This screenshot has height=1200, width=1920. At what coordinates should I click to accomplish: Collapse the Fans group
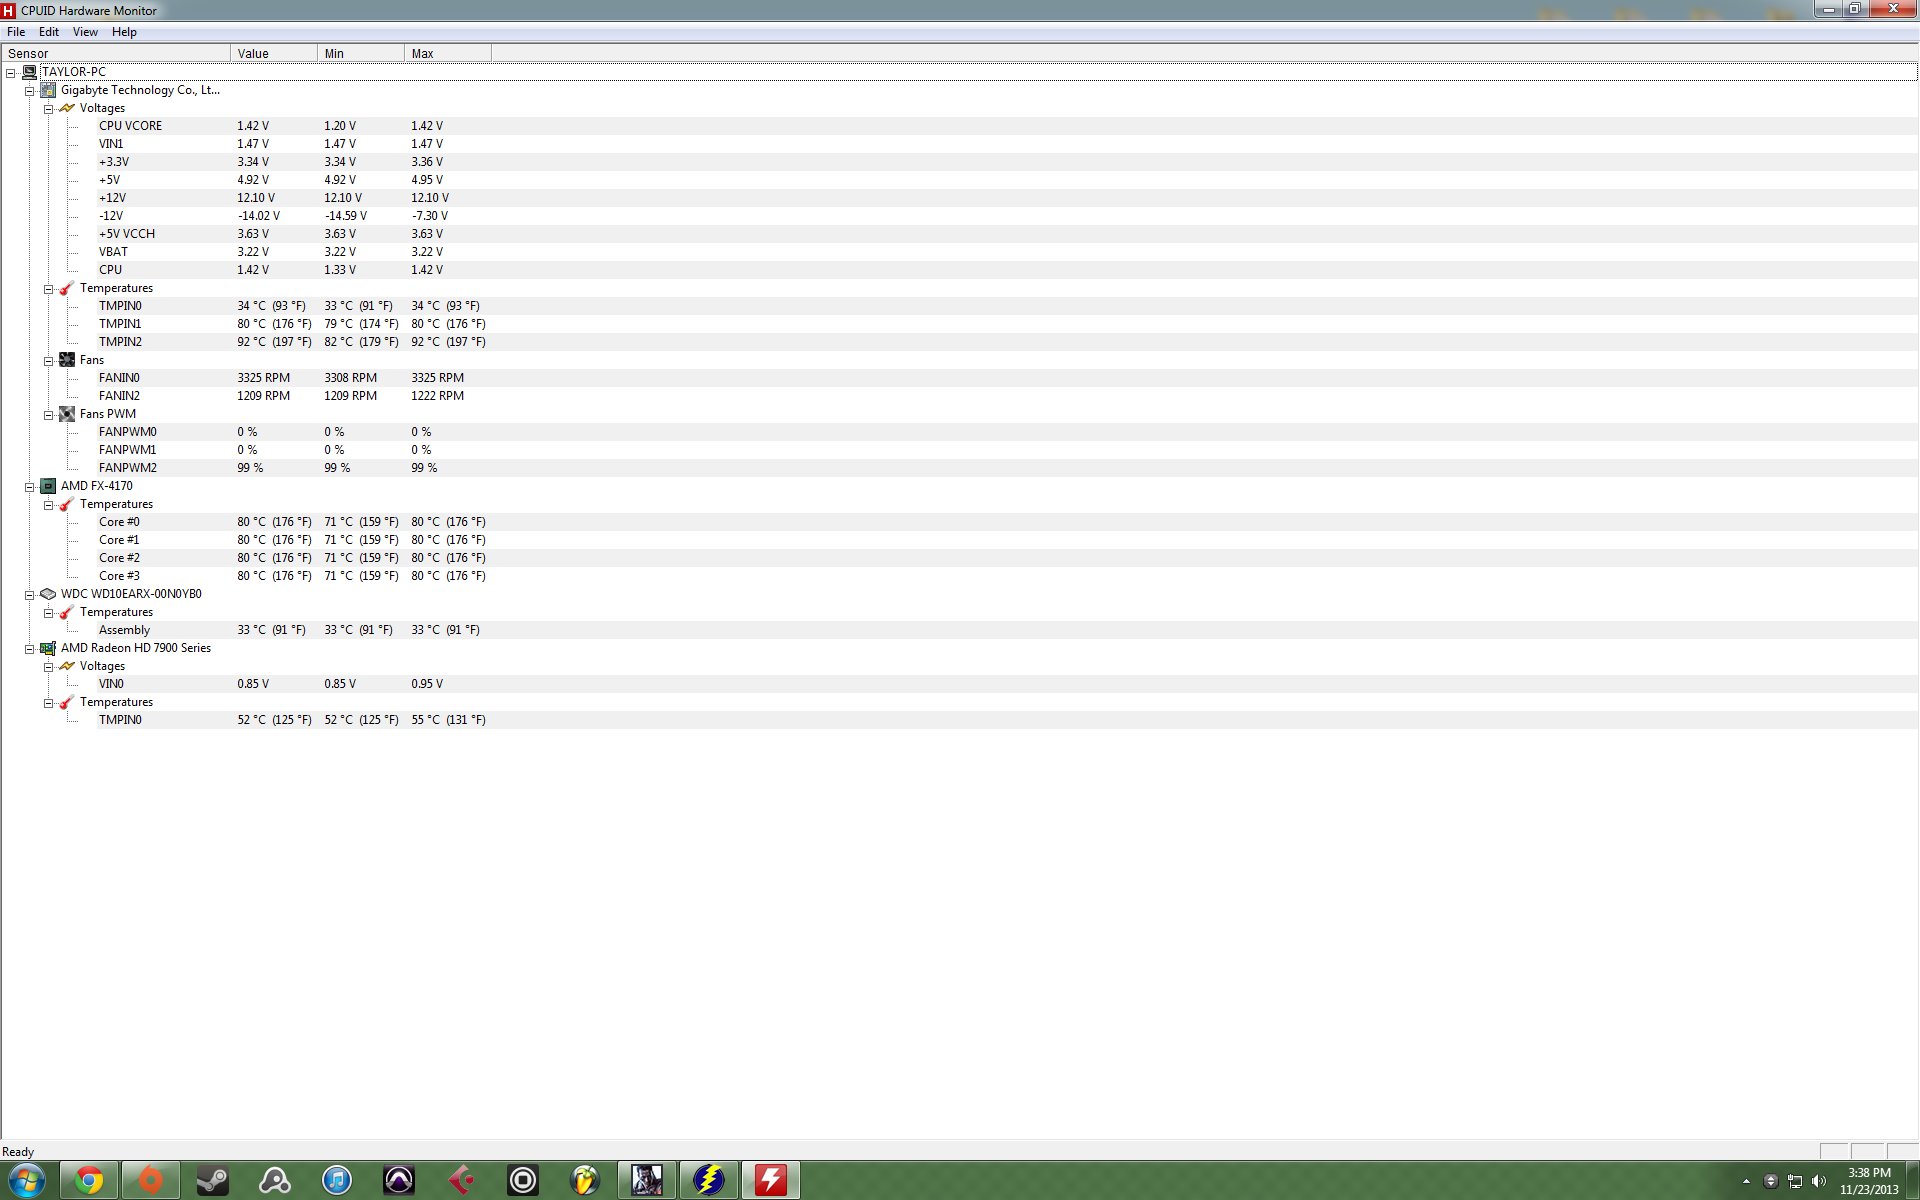pos(48,361)
